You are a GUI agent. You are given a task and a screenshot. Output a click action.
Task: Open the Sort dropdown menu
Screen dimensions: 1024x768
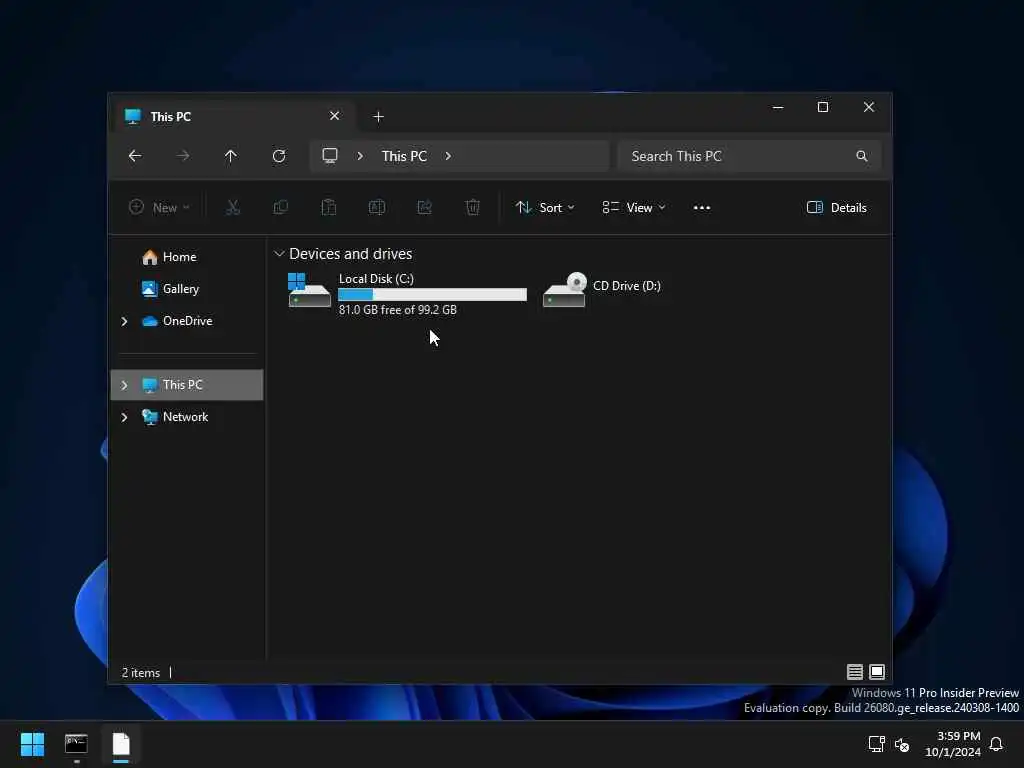point(545,208)
